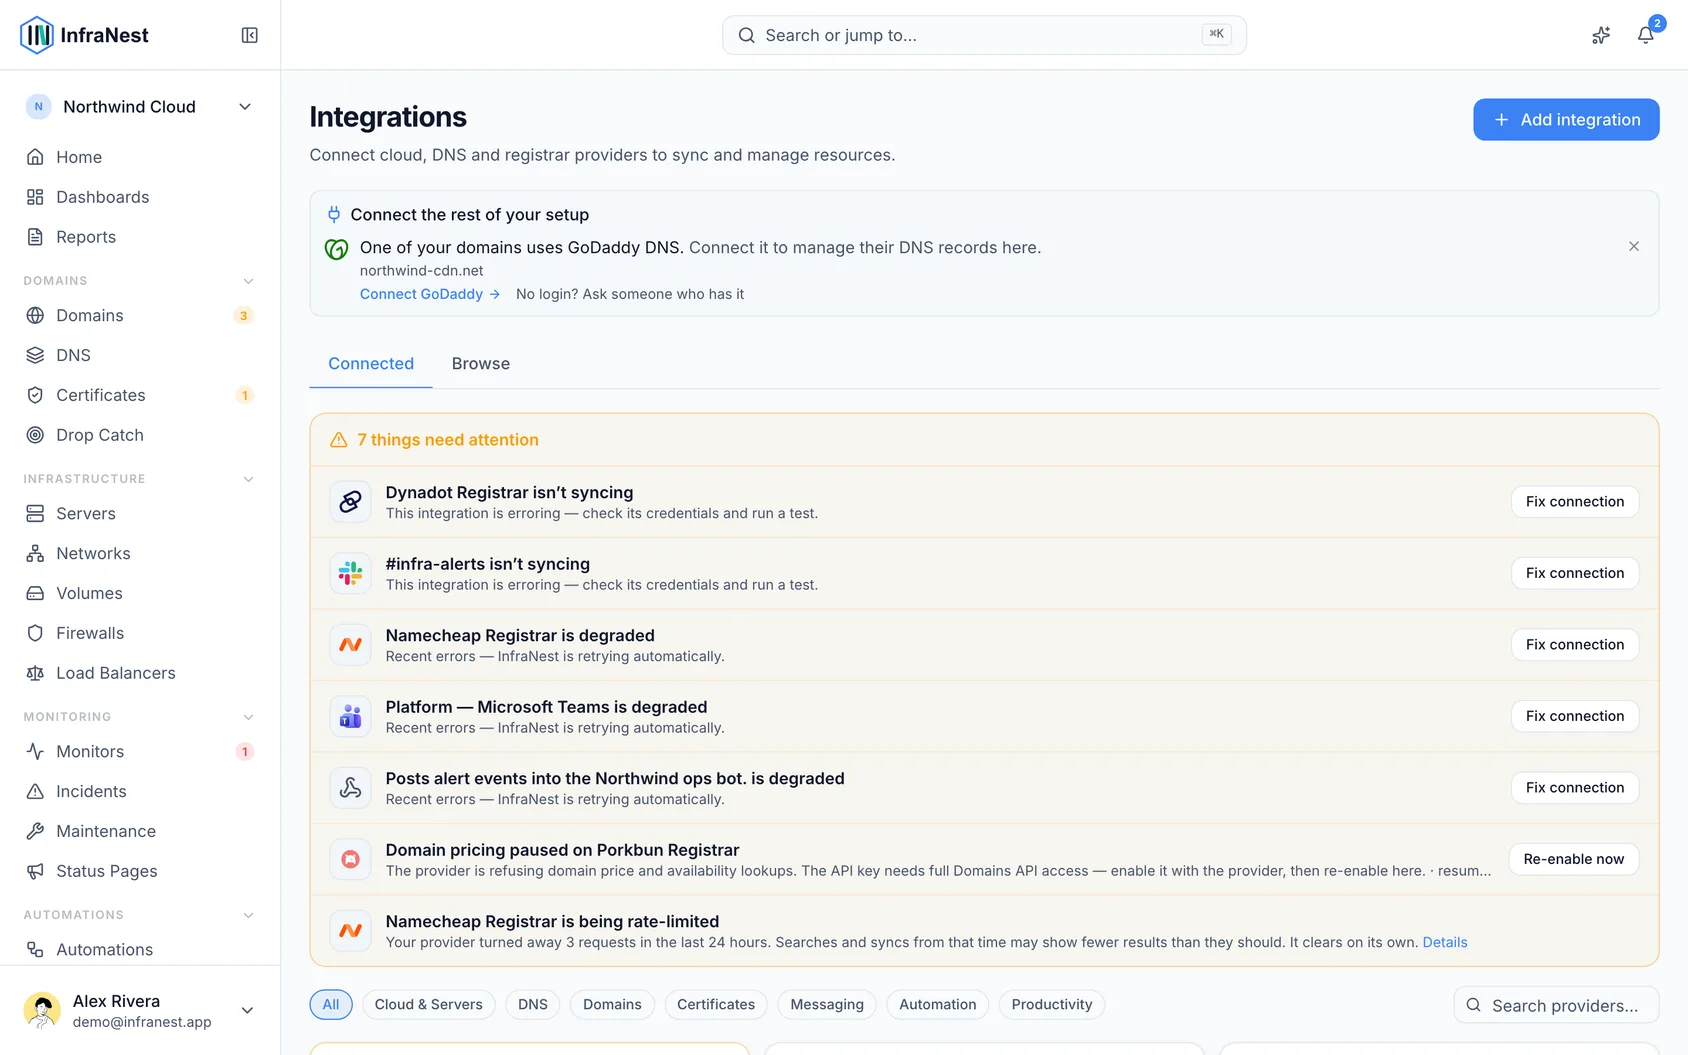The height and width of the screenshot is (1055, 1688).
Task: Click the '7 things need attention' heading
Action: click(448, 440)
